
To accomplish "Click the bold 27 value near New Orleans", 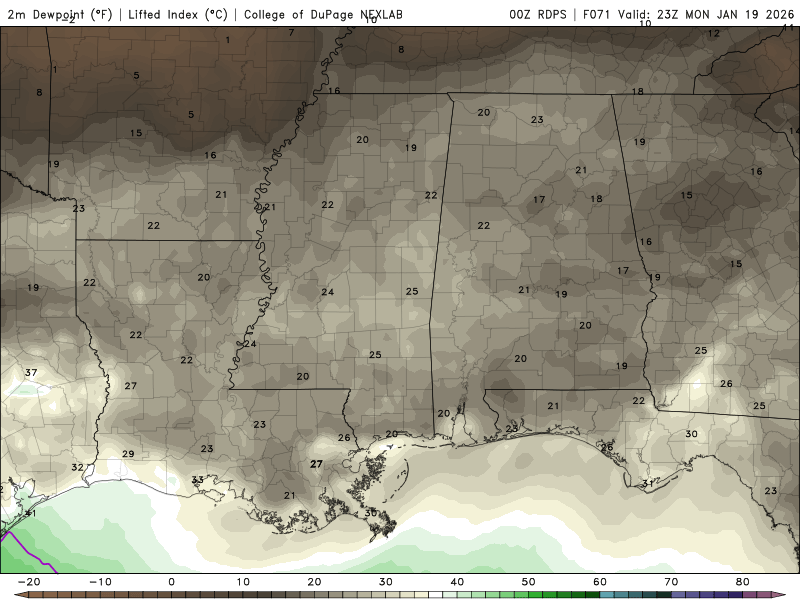I will pyautogui.click(x=316, y=464).
